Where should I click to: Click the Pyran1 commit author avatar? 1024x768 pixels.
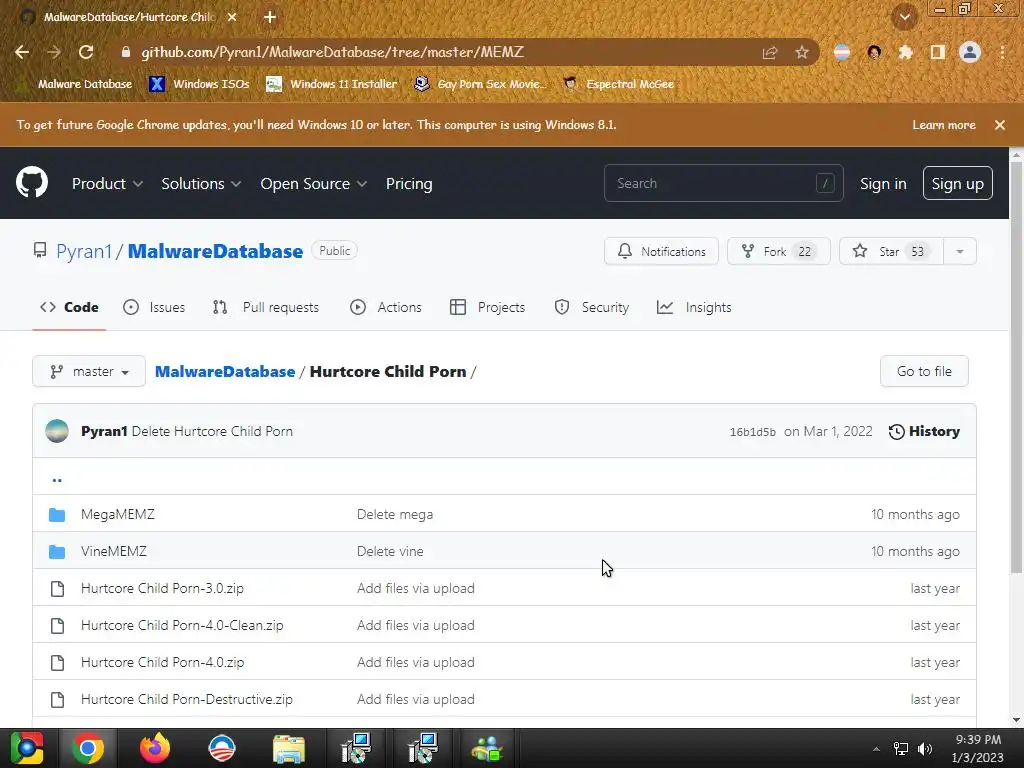57,431
